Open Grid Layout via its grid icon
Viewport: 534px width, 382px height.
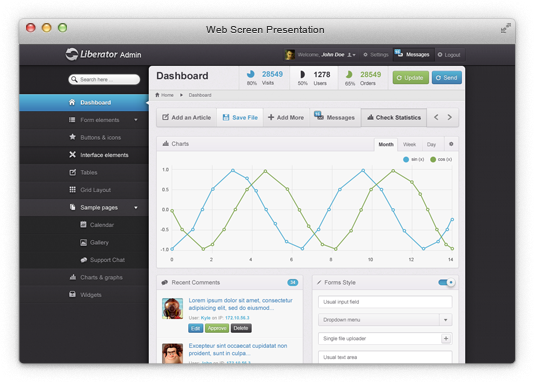72,189
